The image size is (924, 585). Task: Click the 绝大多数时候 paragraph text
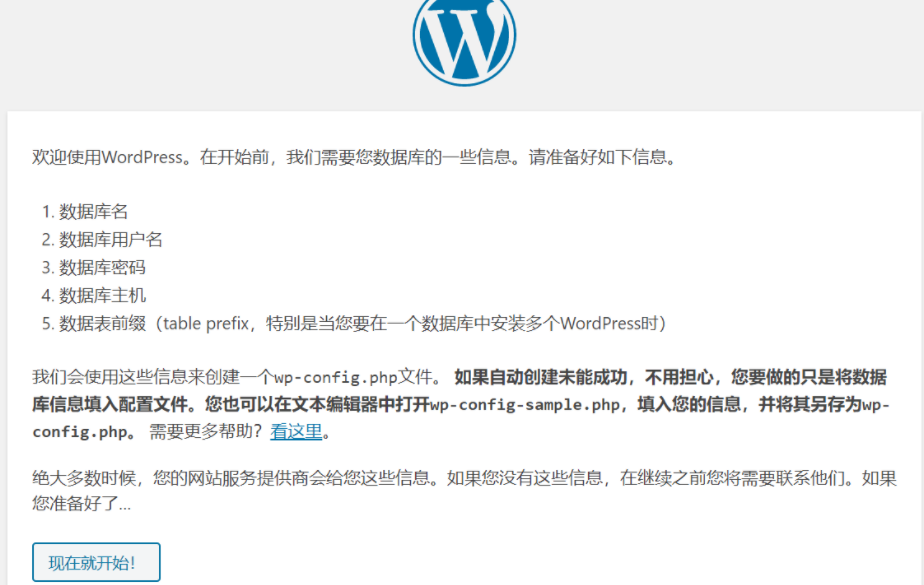(464, 490)
